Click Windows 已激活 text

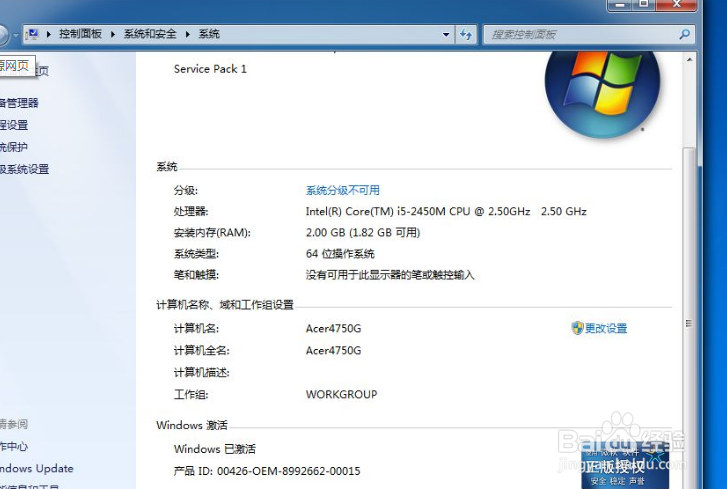point(215,449)
